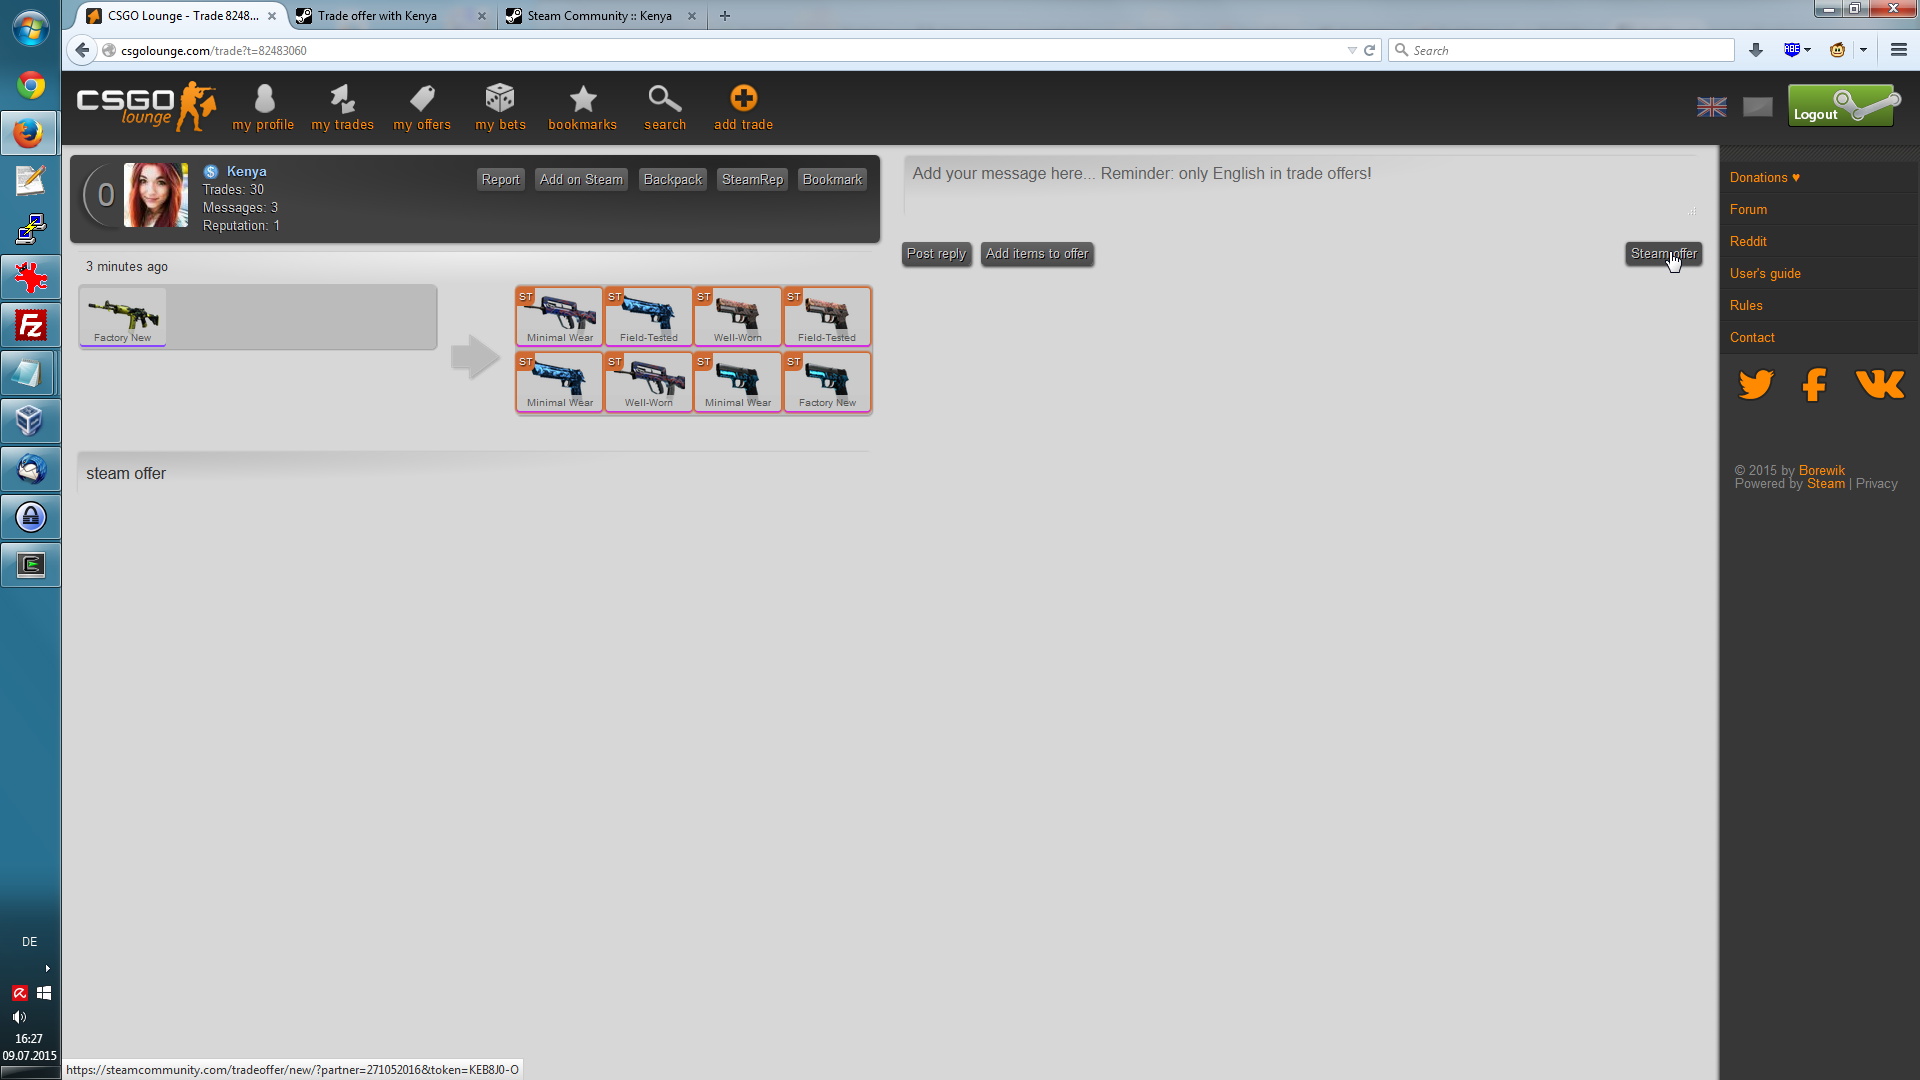The image size is (1920, 1080).
Task: Open my offers tag icon
Action: click(422, 99)
